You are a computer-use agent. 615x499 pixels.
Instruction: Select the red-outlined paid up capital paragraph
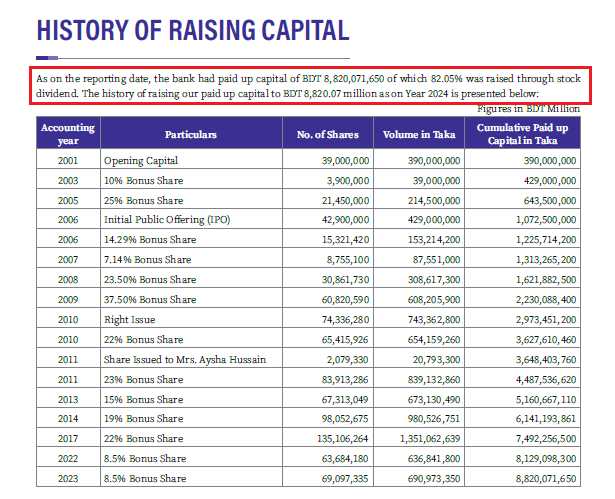click(x=310, y=85)
